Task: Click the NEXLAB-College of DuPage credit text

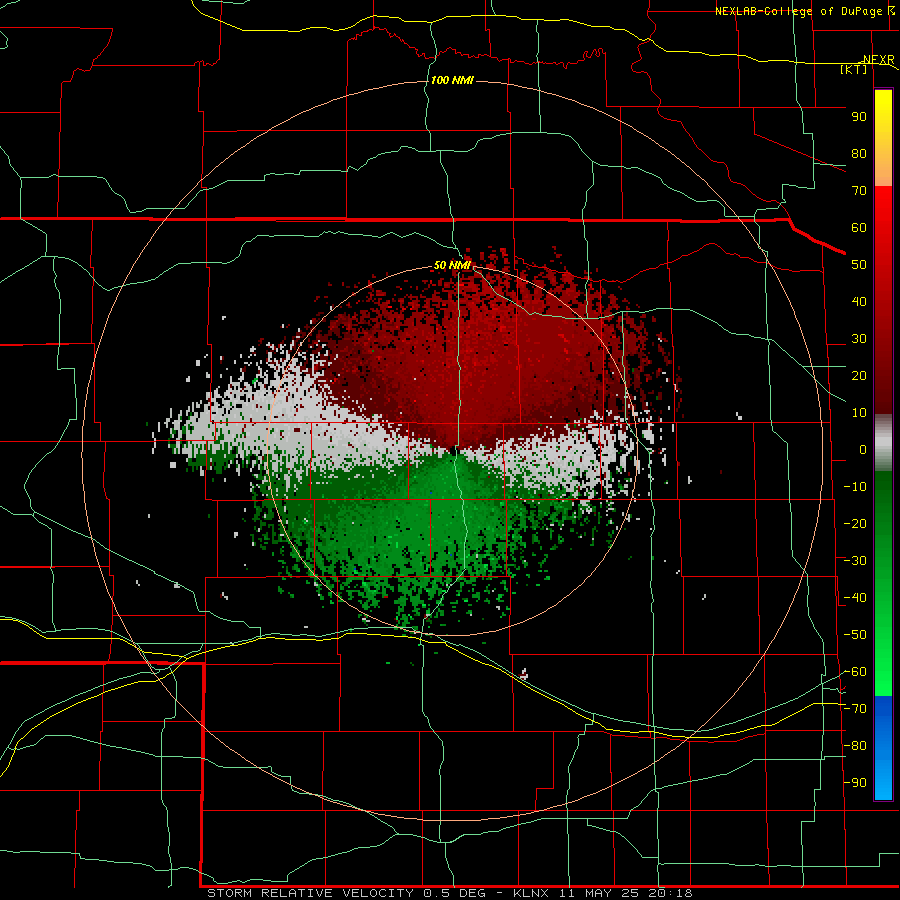Action: pyautogui.click(x=798, y=11)
